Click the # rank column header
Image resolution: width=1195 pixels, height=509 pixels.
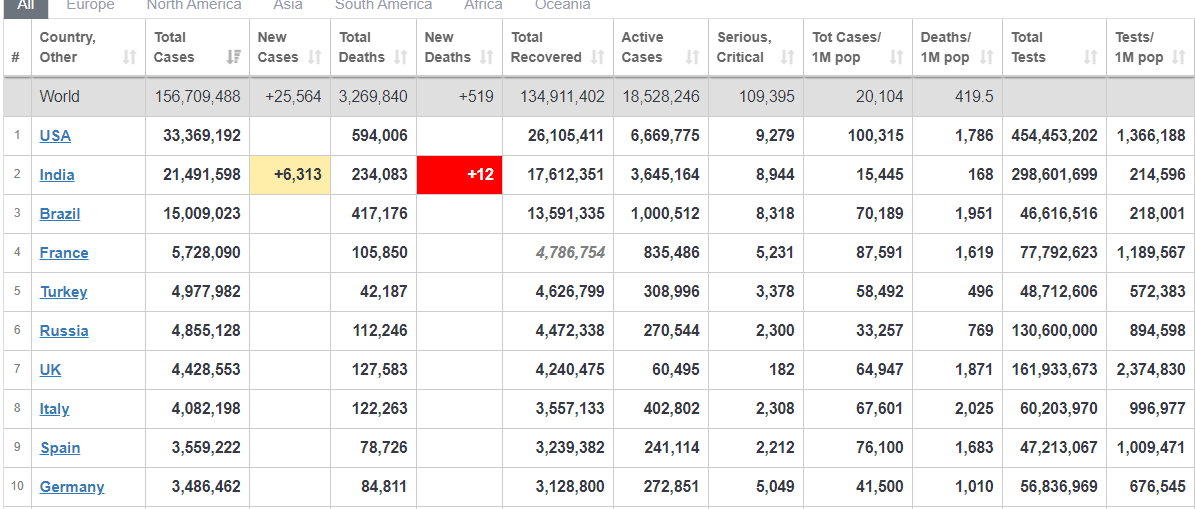click(x=16, y=57)
